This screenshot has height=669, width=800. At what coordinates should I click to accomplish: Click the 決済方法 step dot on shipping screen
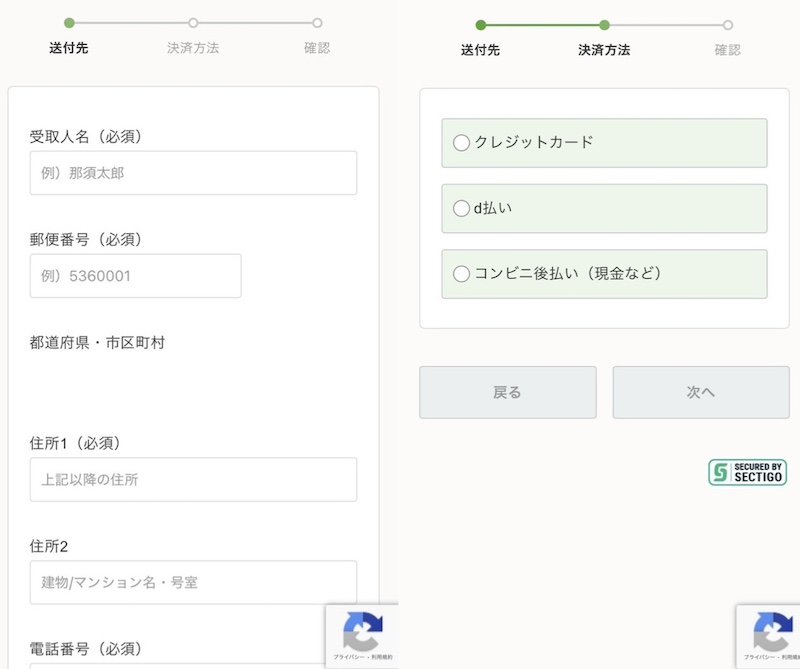pos(193,22)
